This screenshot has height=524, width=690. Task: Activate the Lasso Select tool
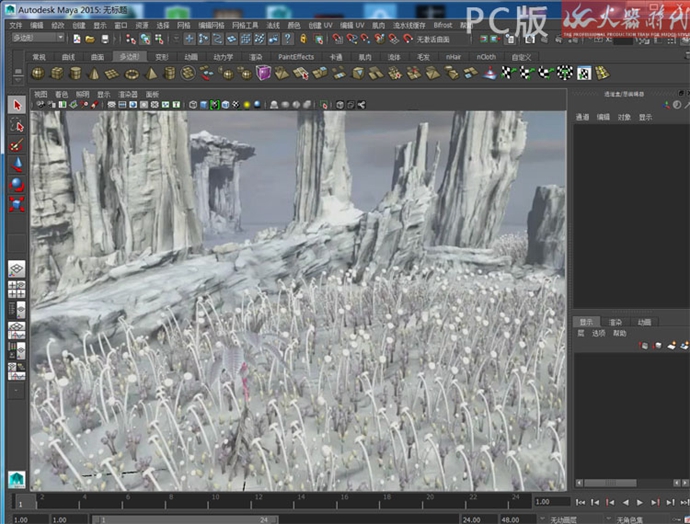(x=16, y=125)
